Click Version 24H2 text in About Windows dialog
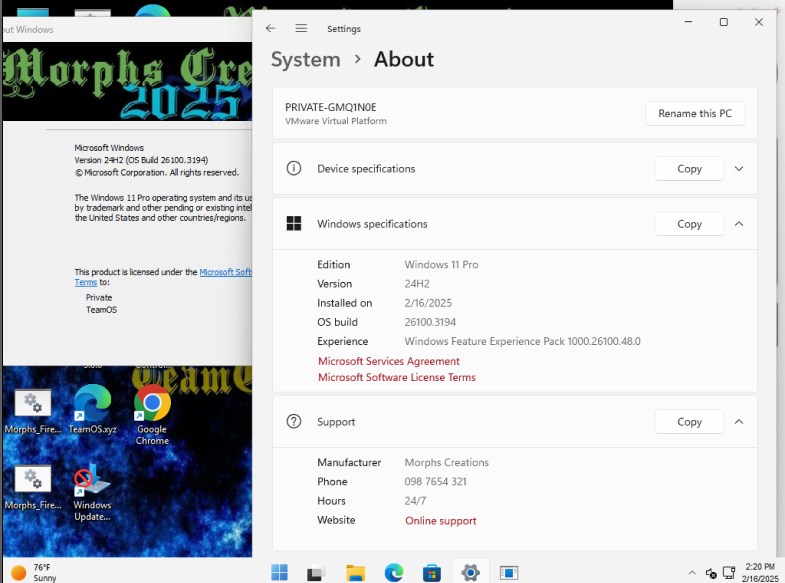 tap(141, 160)
